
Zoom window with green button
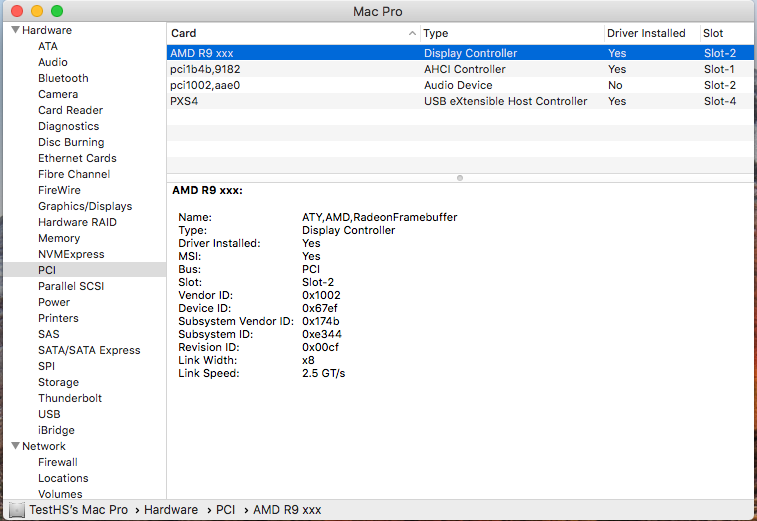click(x=56, y=11)
